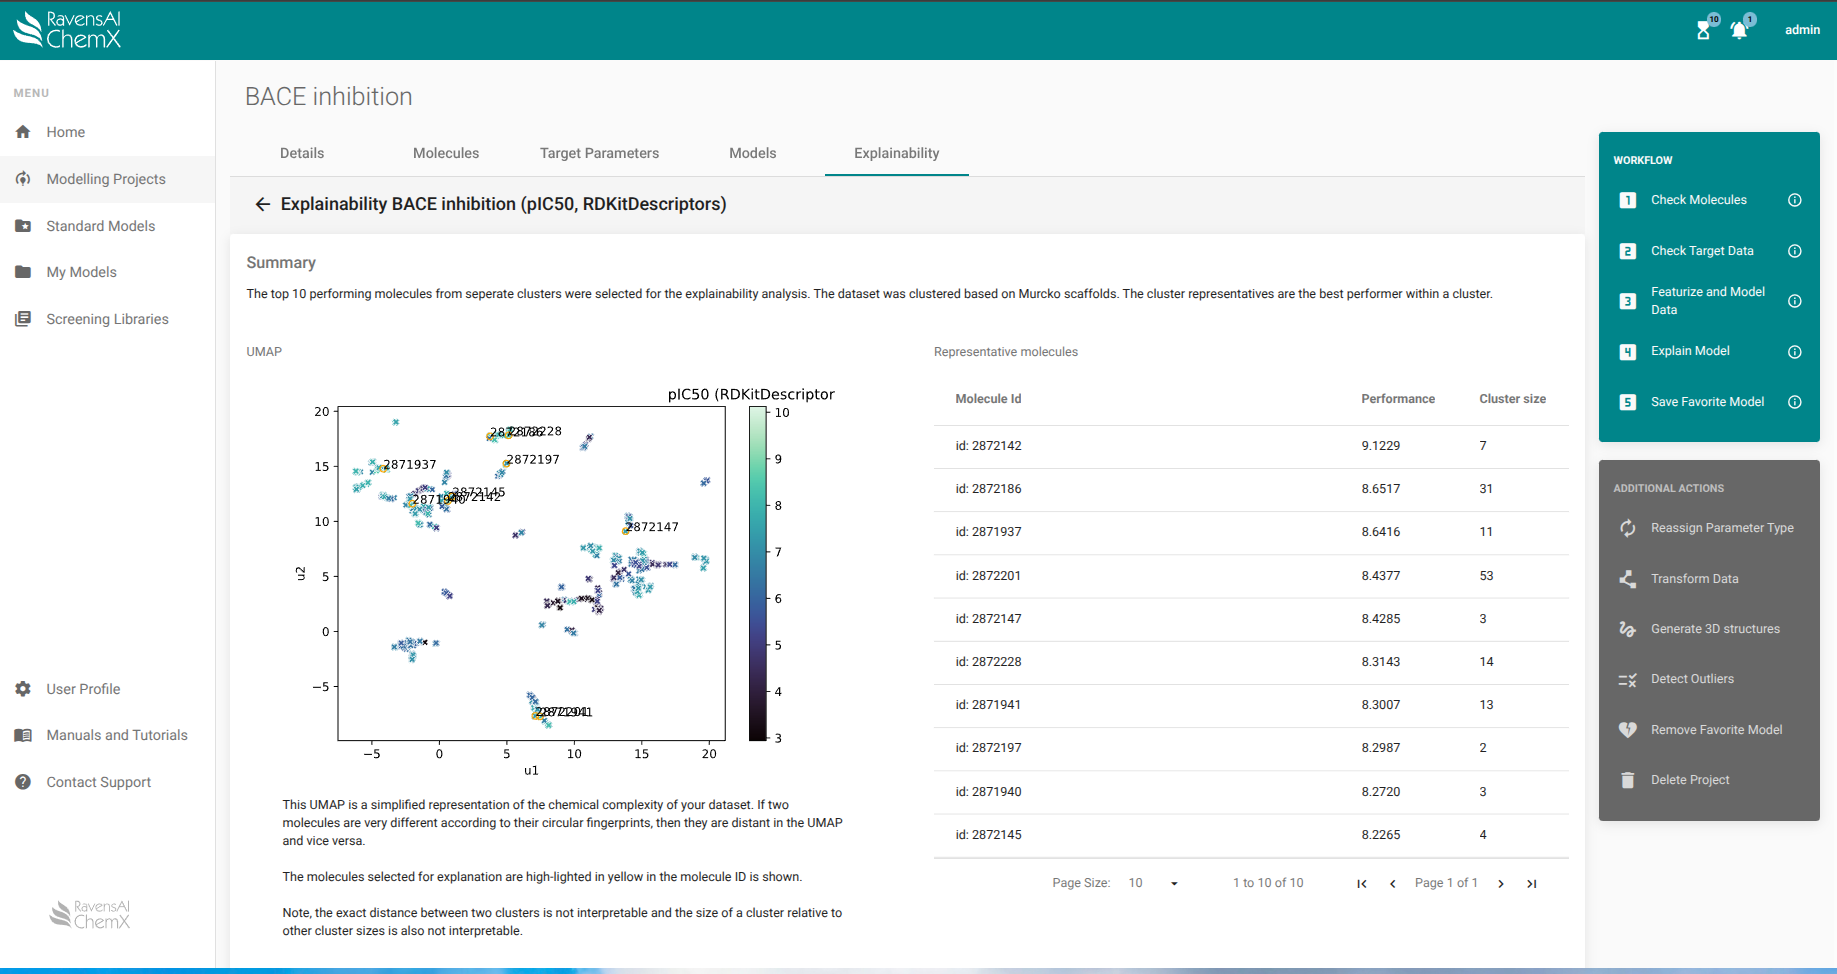Viewport: 1837px width, 974px height.
Task: Open the Page Size dropdown
Action: point(1154,883)
